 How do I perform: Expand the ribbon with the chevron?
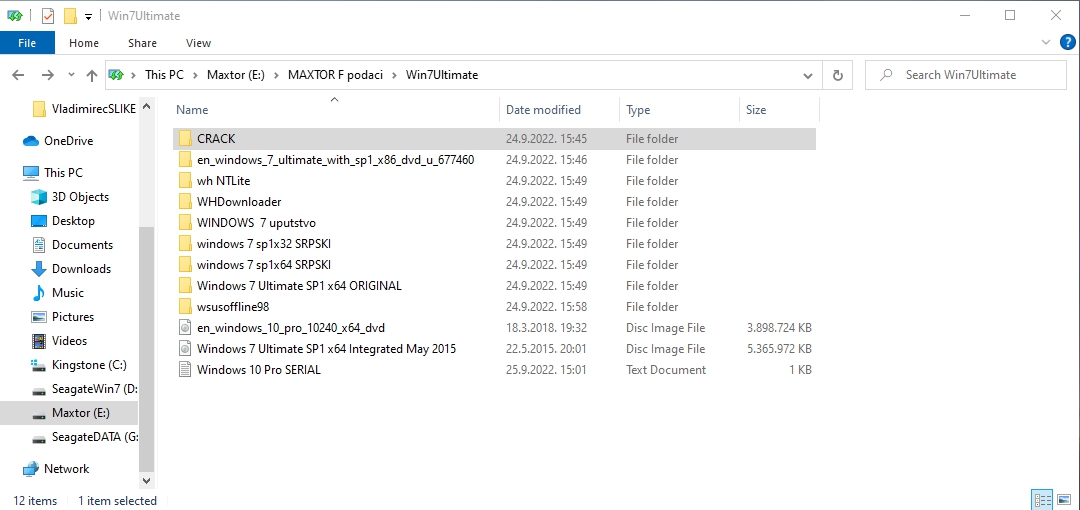pyautogui.click(x=1046, y=43)
